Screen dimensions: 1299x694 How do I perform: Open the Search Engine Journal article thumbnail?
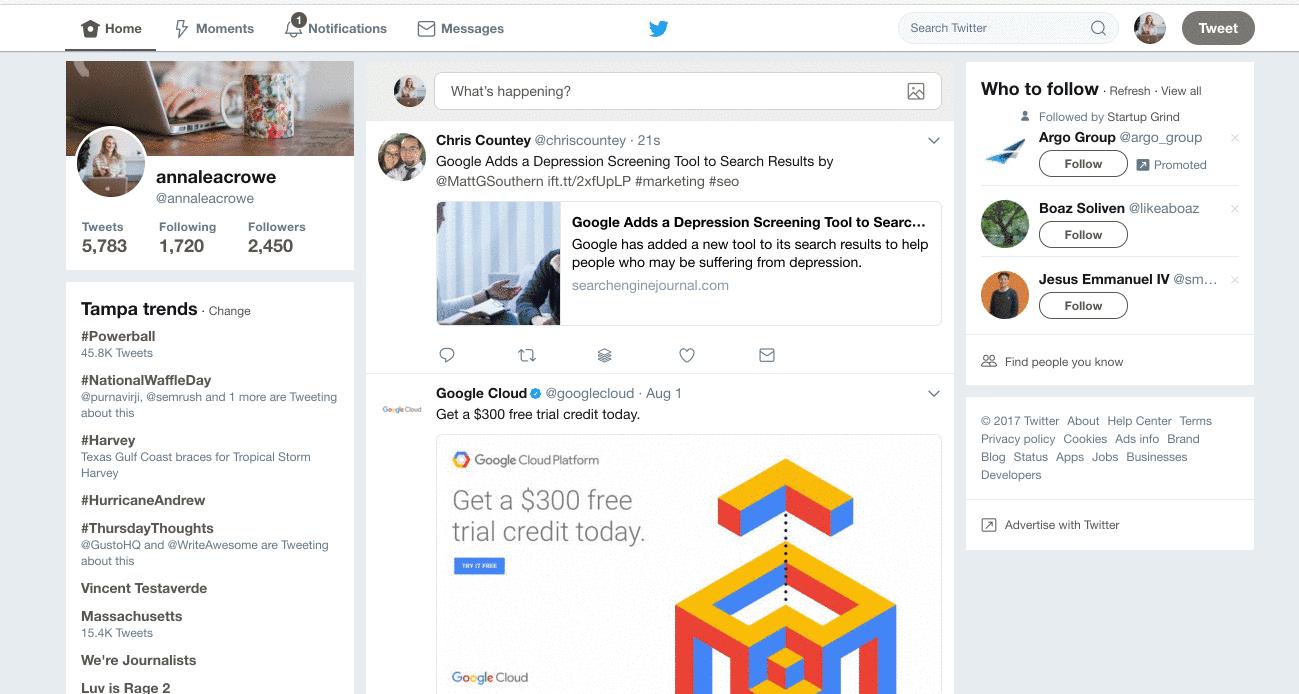coord(498,264)
